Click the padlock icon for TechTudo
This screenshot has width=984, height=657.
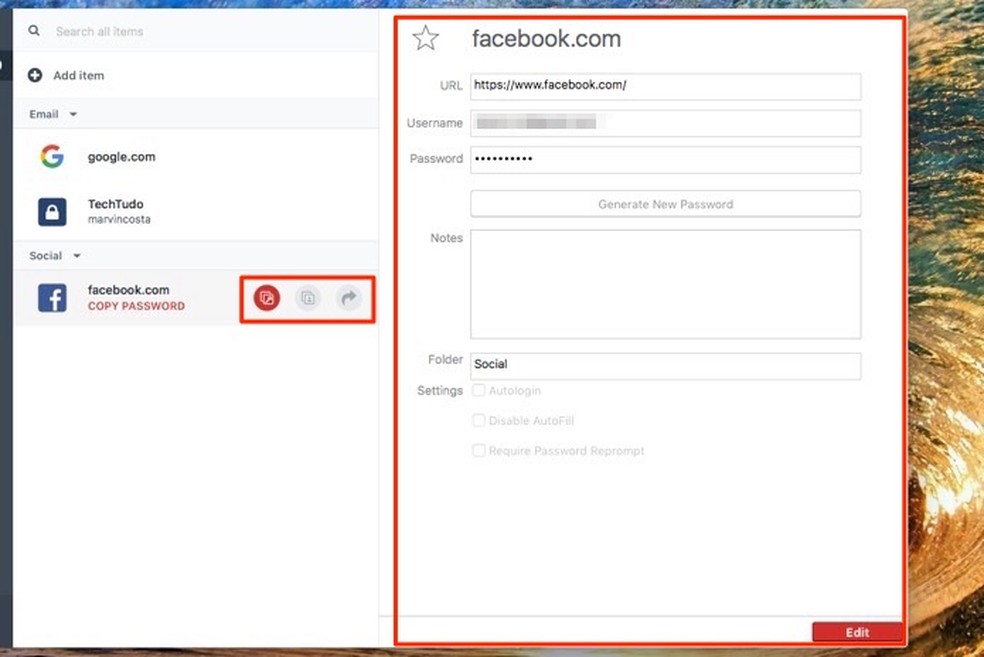pyautogui.click(x=51, y=211)
